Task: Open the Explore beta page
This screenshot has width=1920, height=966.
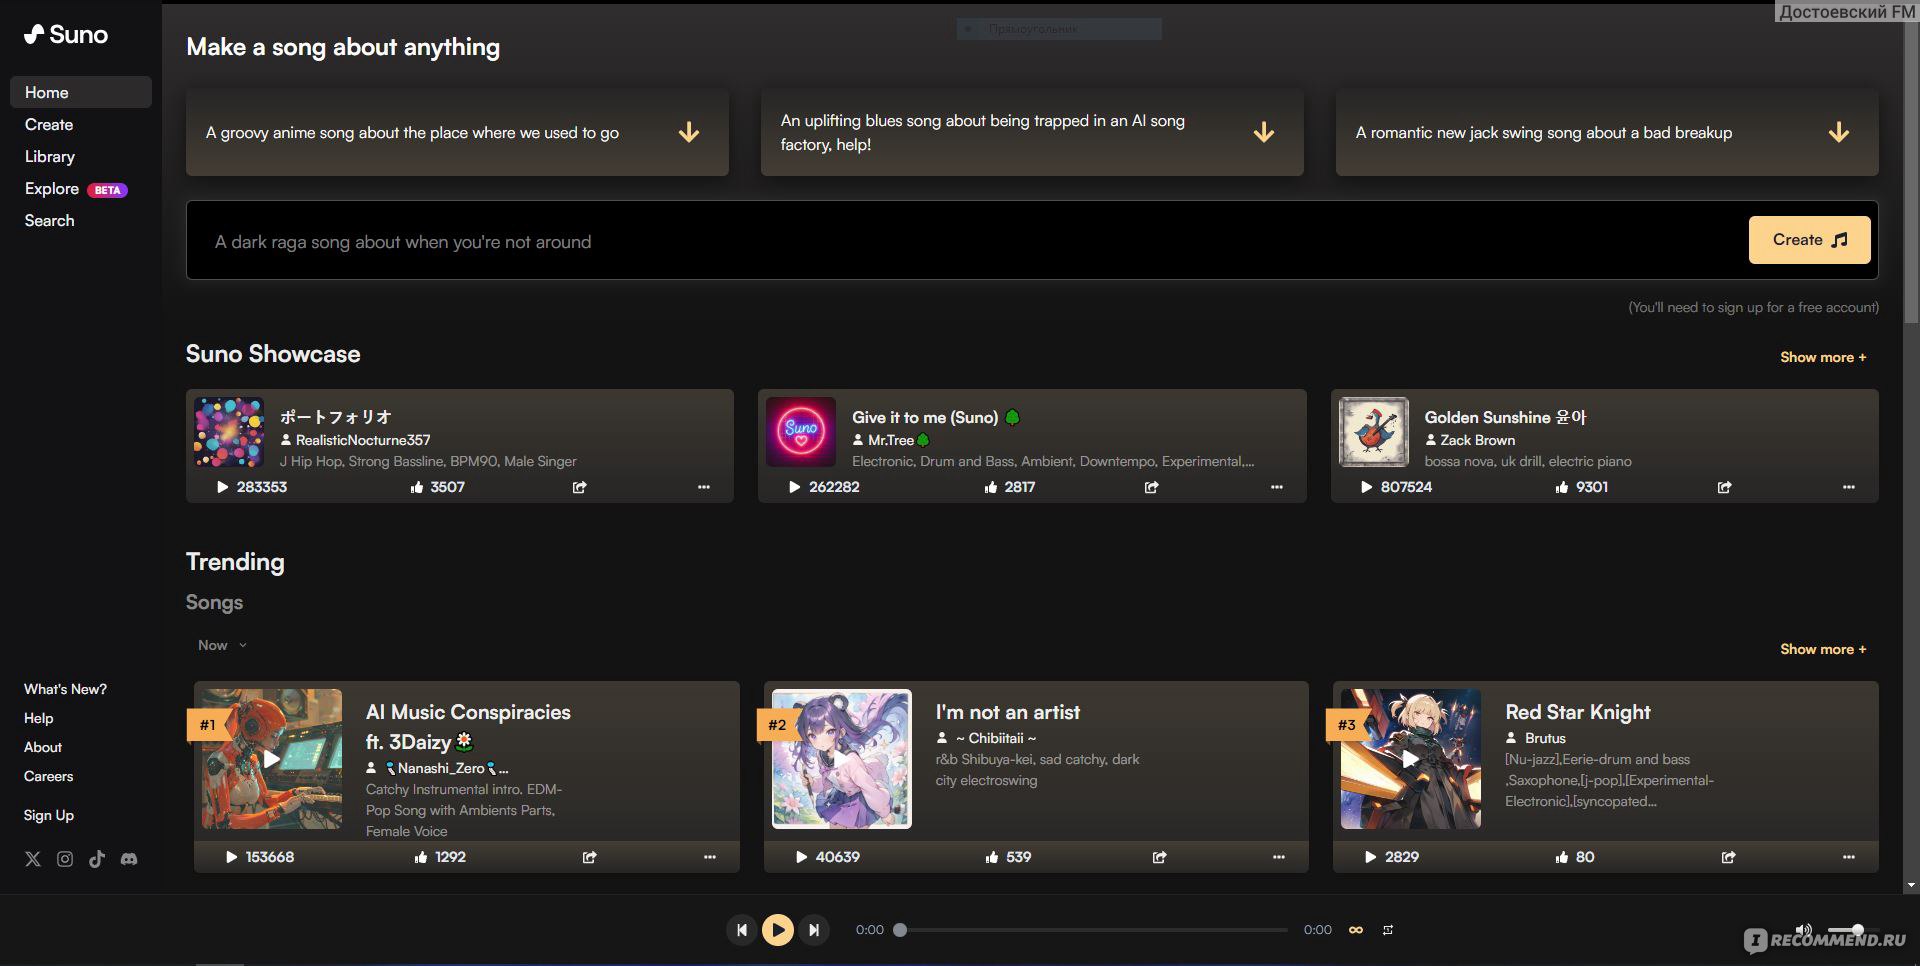Action: click(x=76, y=188)
